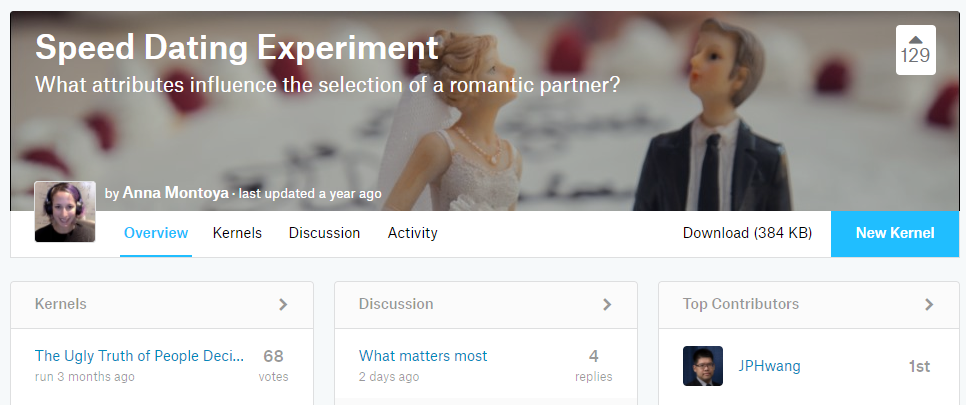Open JPHwang's avatar picture

click(x=702, y=366)
